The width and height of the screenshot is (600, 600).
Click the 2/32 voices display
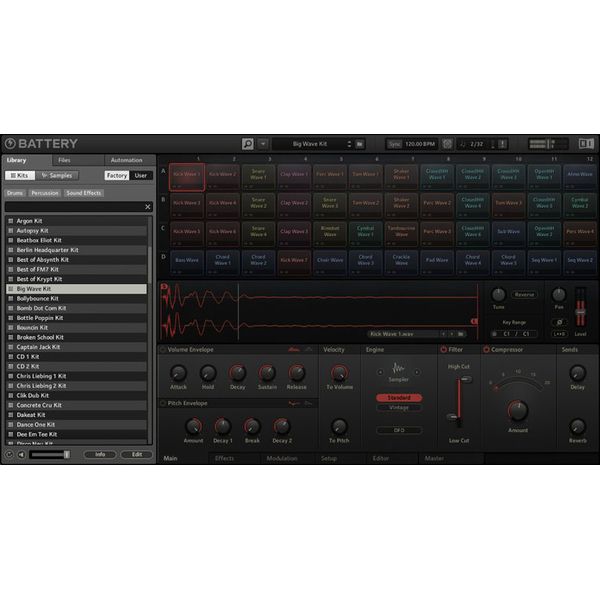pos(476,144)
